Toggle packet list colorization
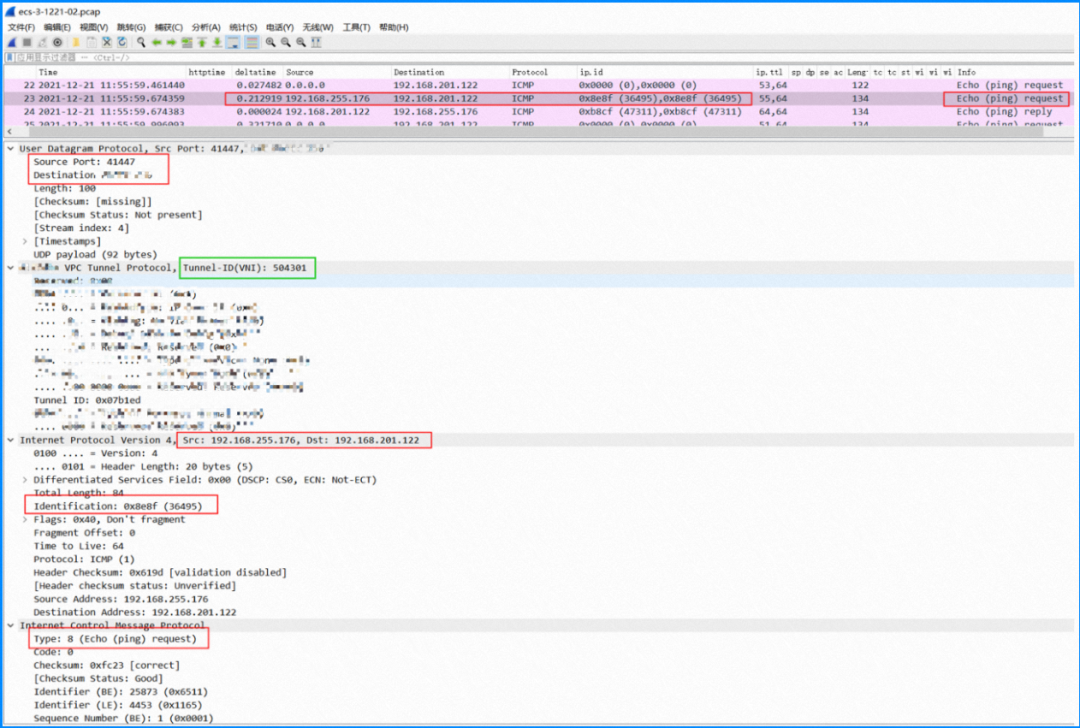The width and height of the screenshot is (1080, 728). tap(252, 43)
